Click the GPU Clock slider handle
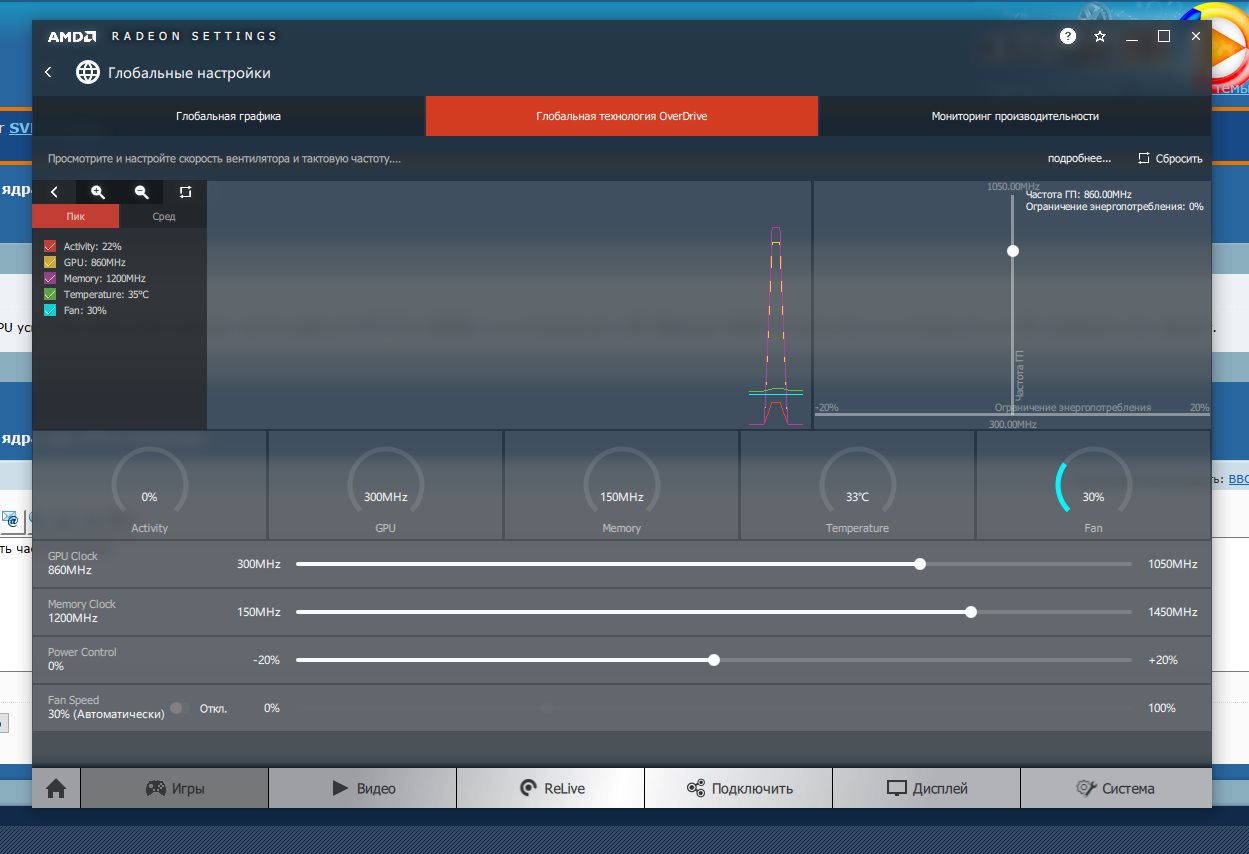 pyautogui.click(x=920, y=564)
